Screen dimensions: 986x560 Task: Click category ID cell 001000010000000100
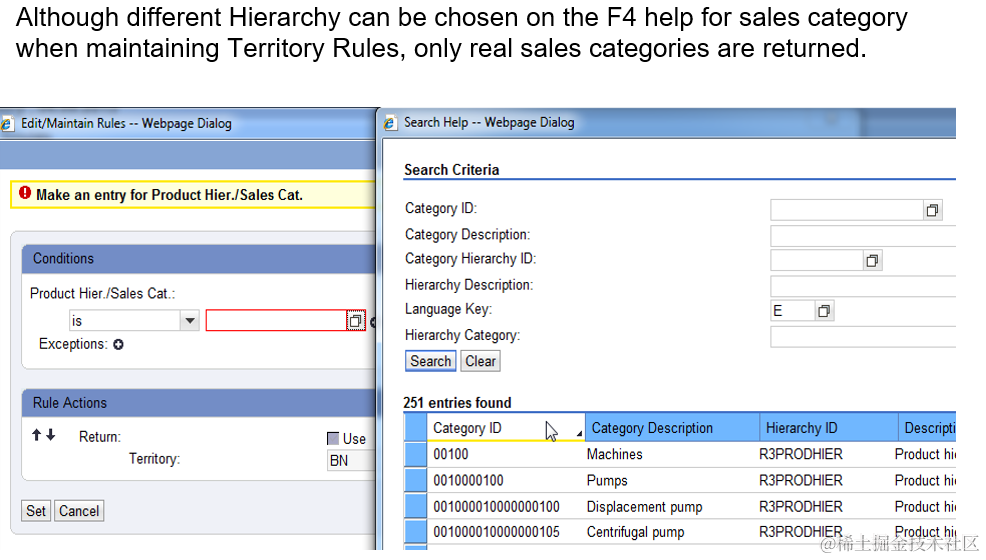496,507
